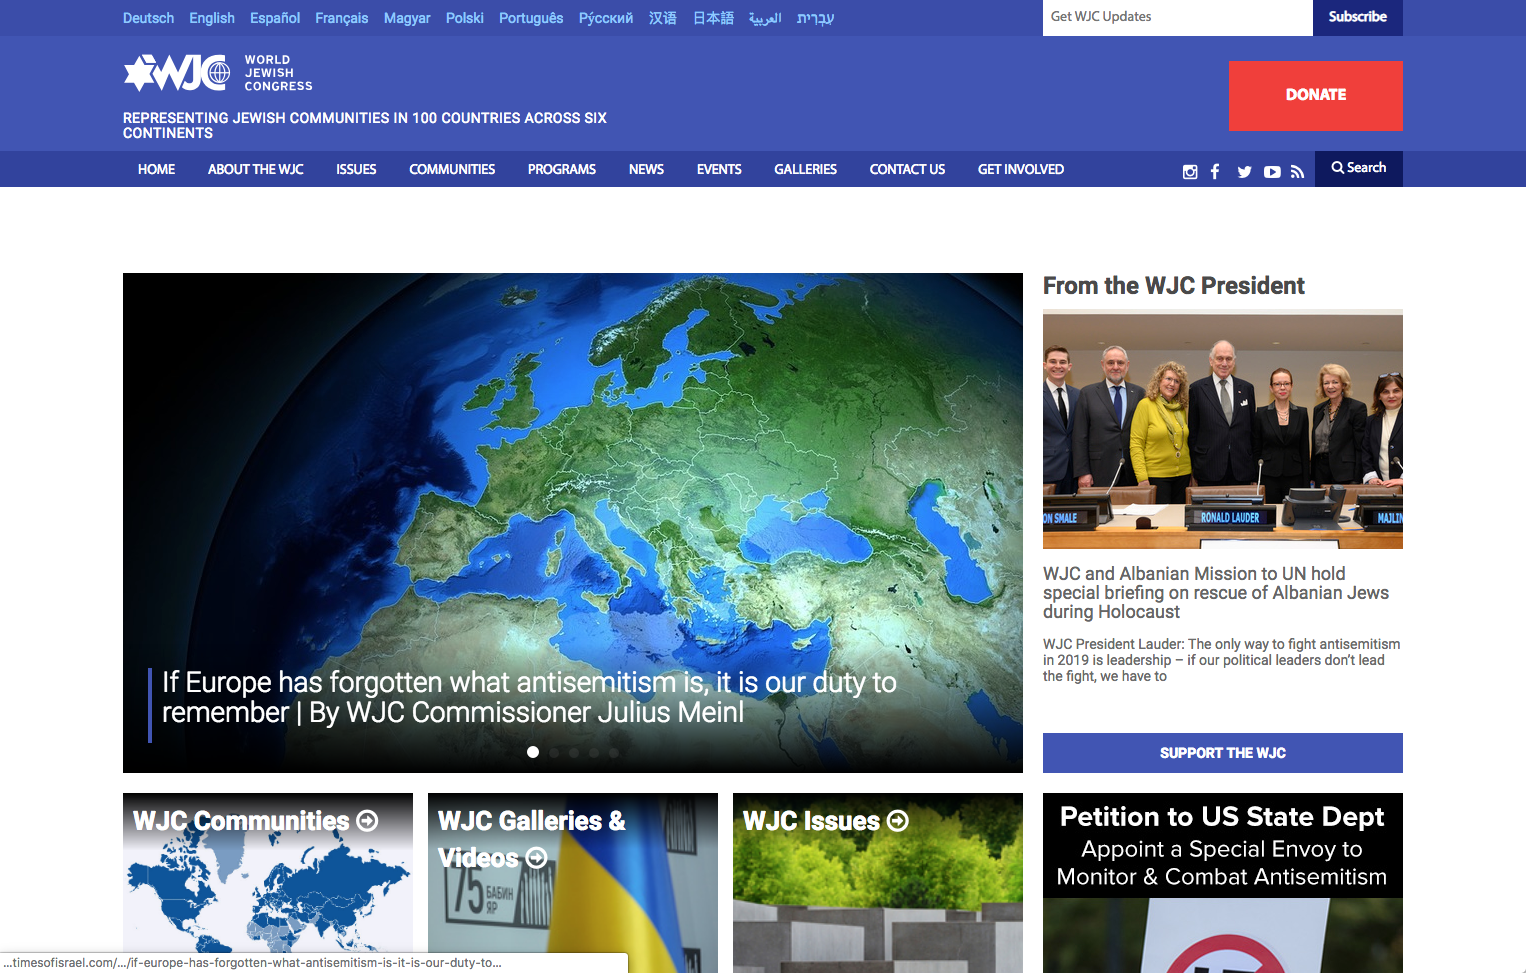The height and width of the screenshot is (973, 1526).
Task: Open the WJC Issues tile
Action: click(878, 883)
